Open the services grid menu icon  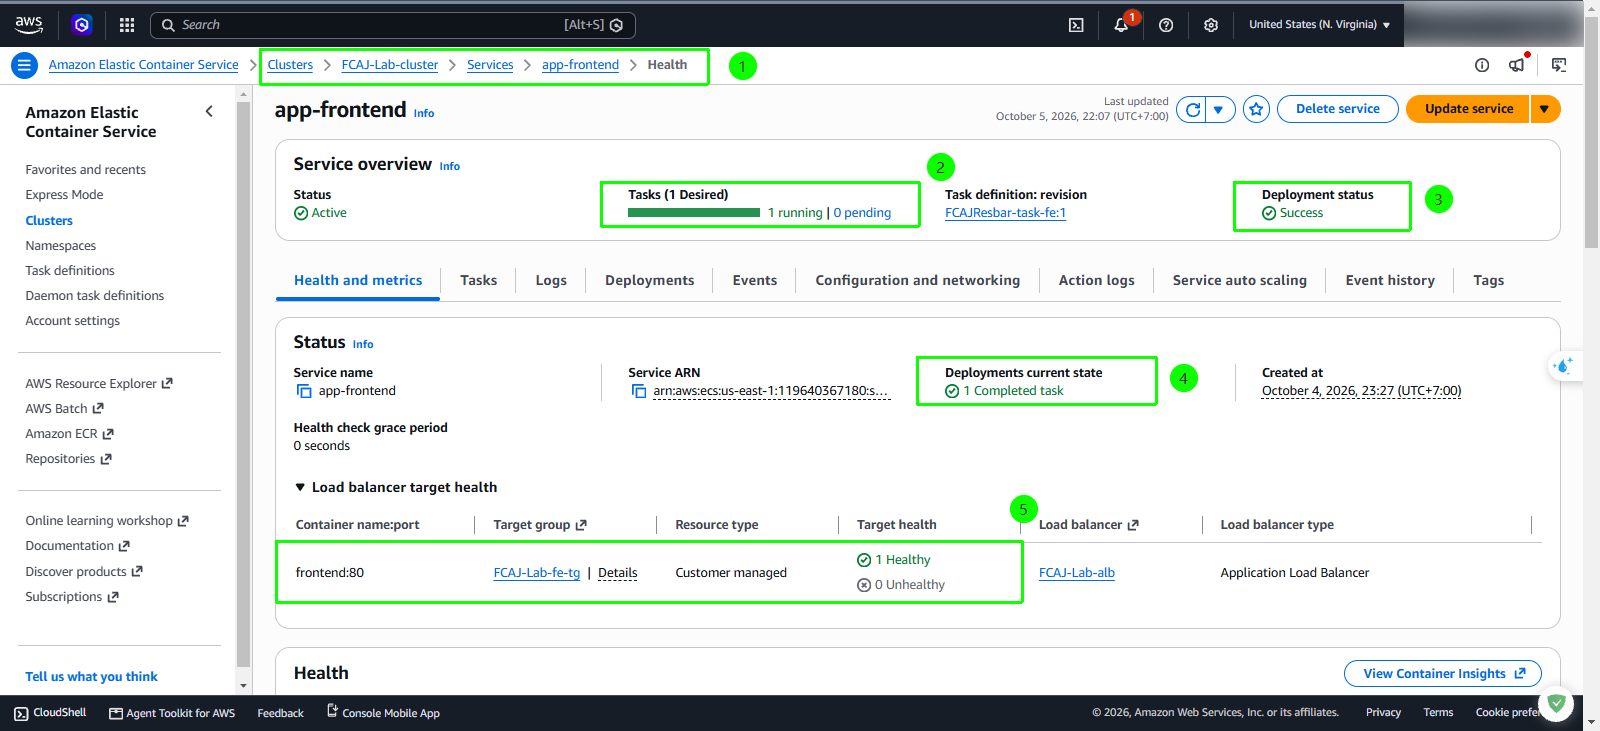click(x=127, y=25)
